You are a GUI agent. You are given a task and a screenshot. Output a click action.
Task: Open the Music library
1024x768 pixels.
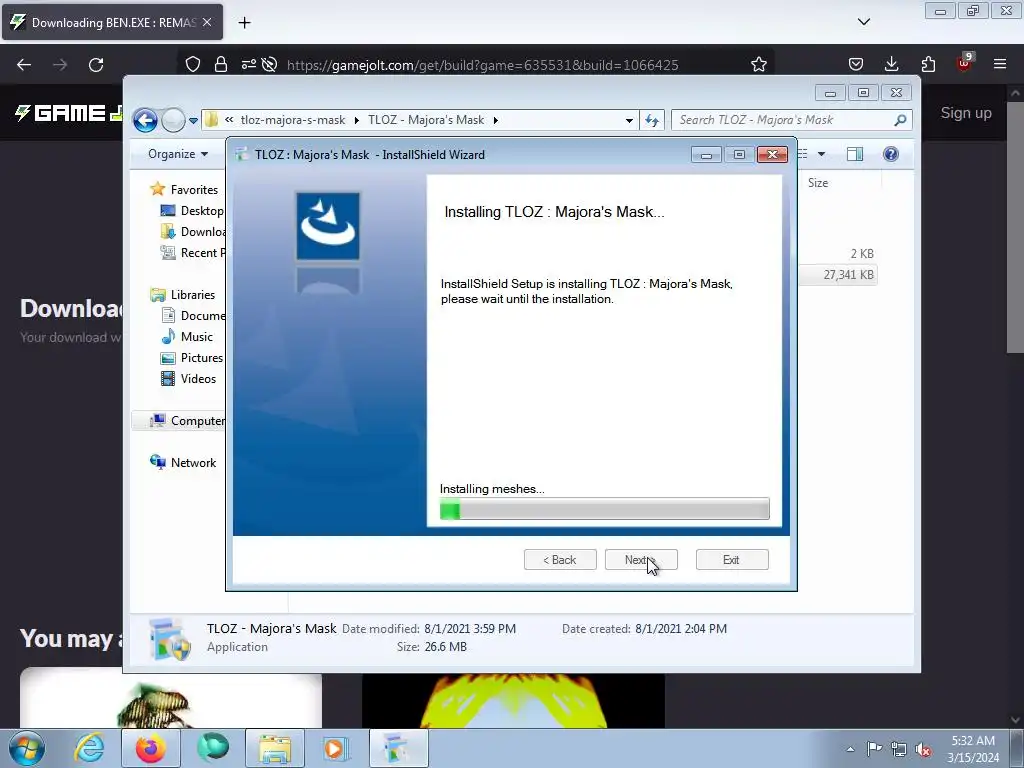click(x=187, y=337)
